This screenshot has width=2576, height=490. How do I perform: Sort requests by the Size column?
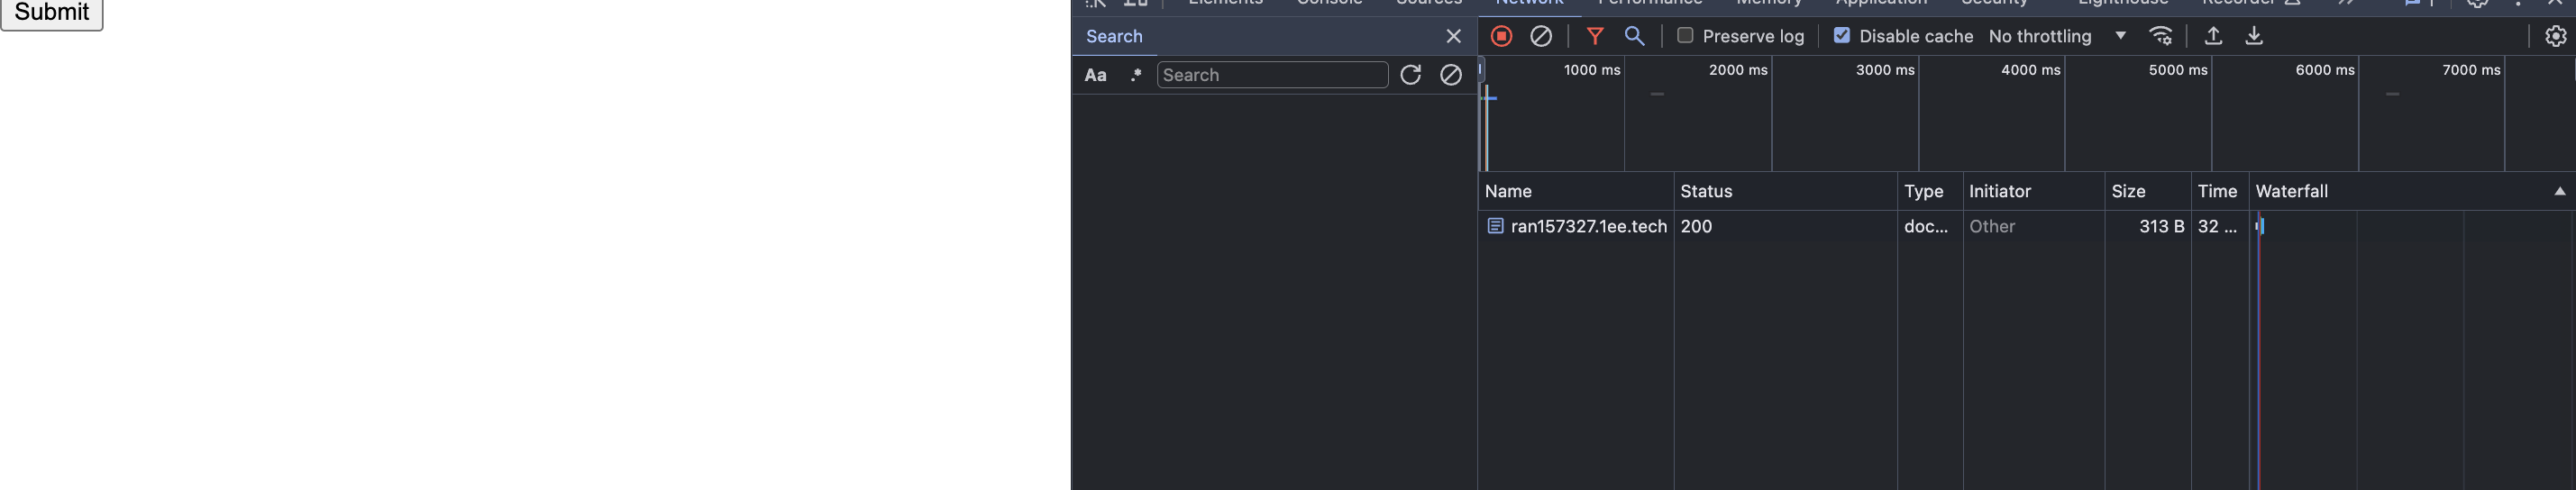tap(2148, 191)
